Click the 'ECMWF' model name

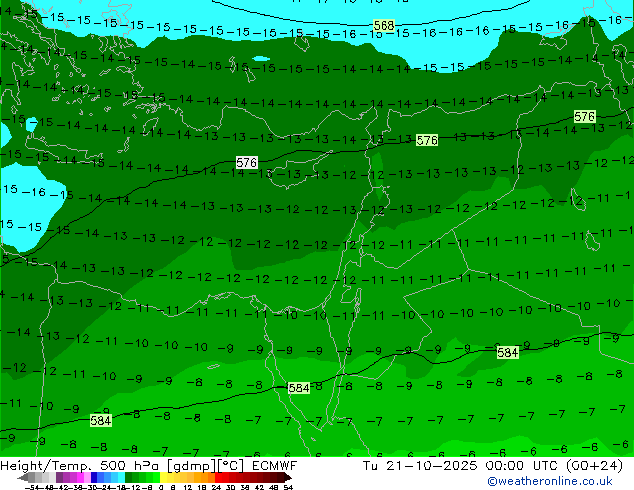(x=275, y=466)
